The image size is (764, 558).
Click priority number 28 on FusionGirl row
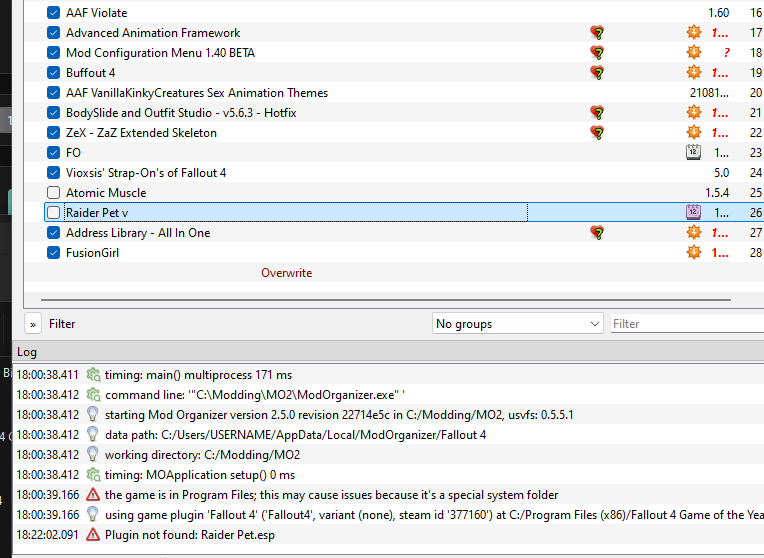click(756, 252)
